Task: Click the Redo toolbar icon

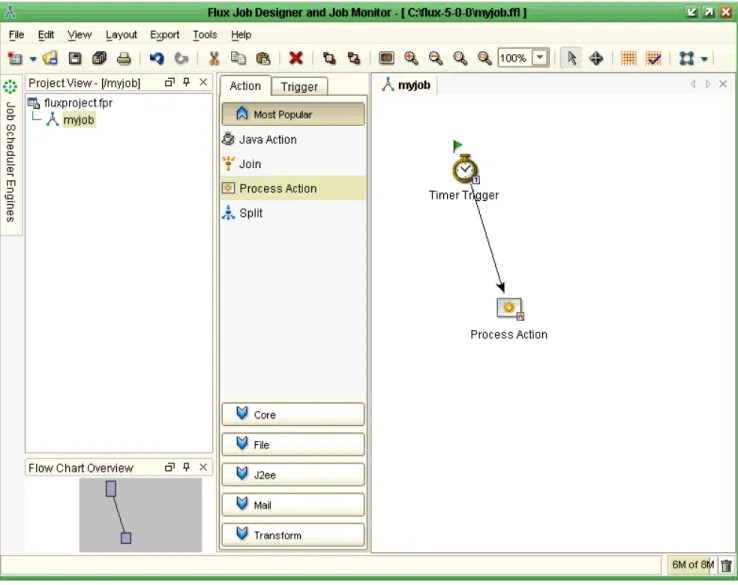Action: [181, 58]
